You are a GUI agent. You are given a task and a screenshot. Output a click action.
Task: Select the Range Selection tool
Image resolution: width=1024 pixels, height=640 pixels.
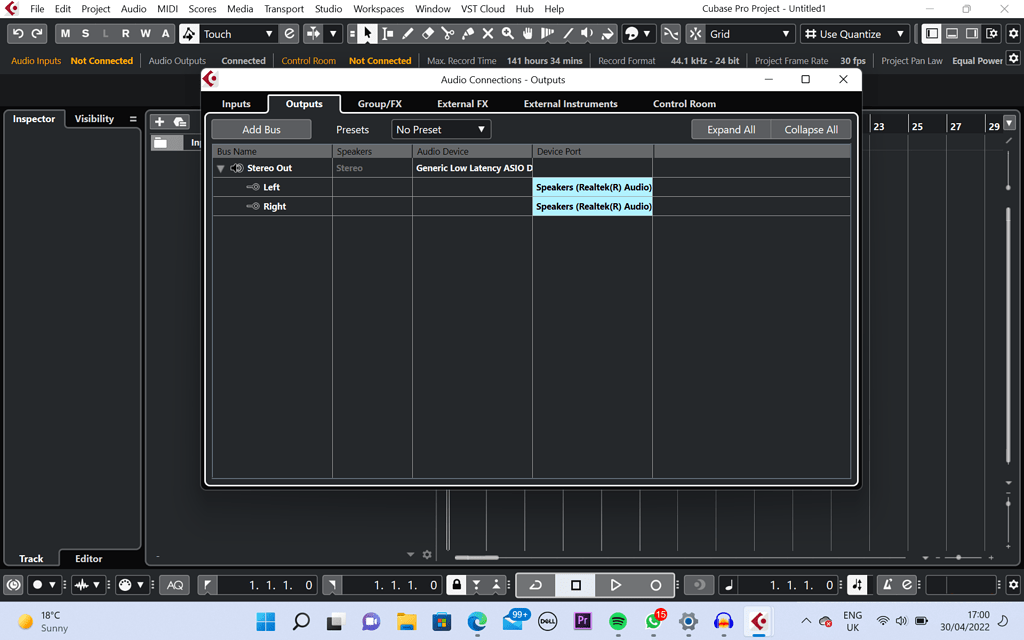(x=388, y=34)
